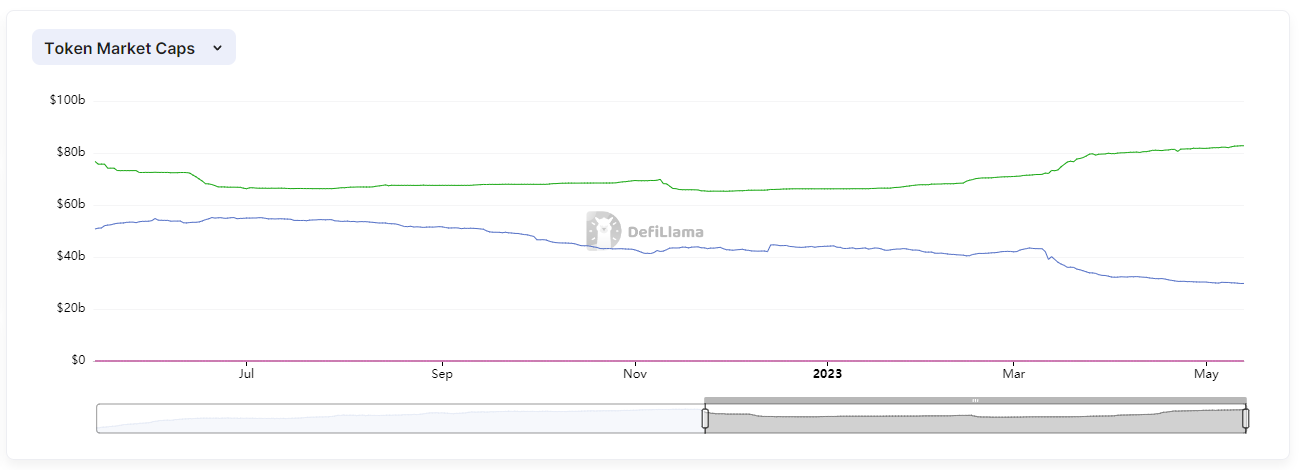
Task: Click the Nov label on the x-axis
Action: pos(635,374)
